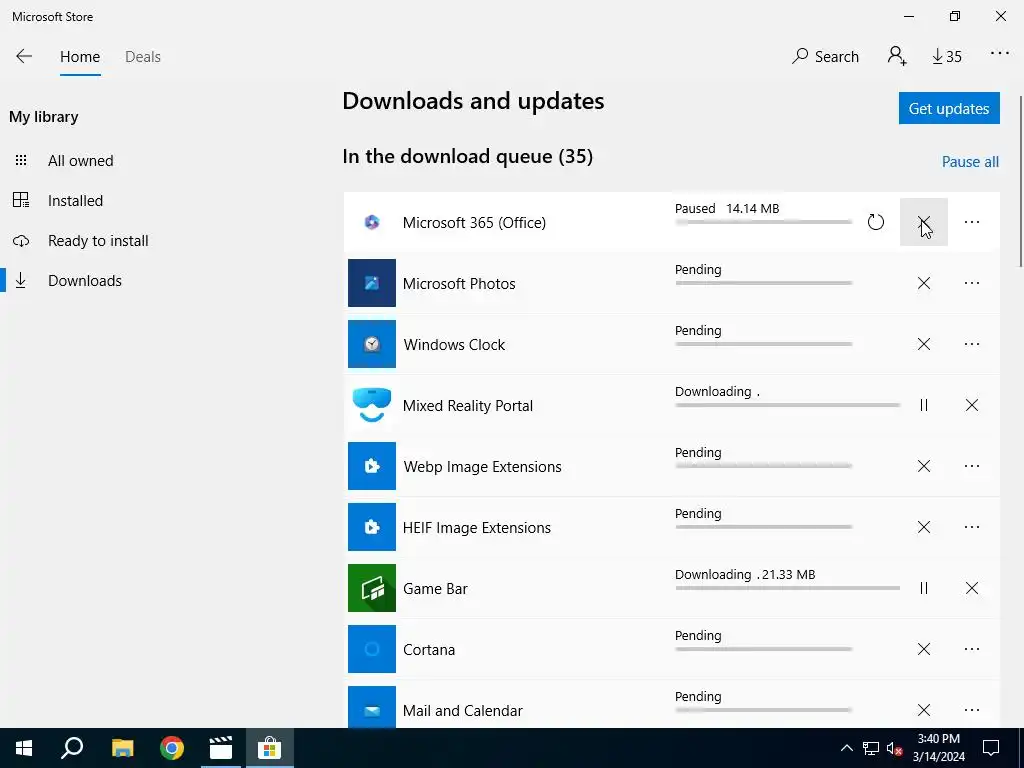Click the Windows Clock app icon
The height and width of the screenshot is (768, 1024).
click(x=372, y=344)
